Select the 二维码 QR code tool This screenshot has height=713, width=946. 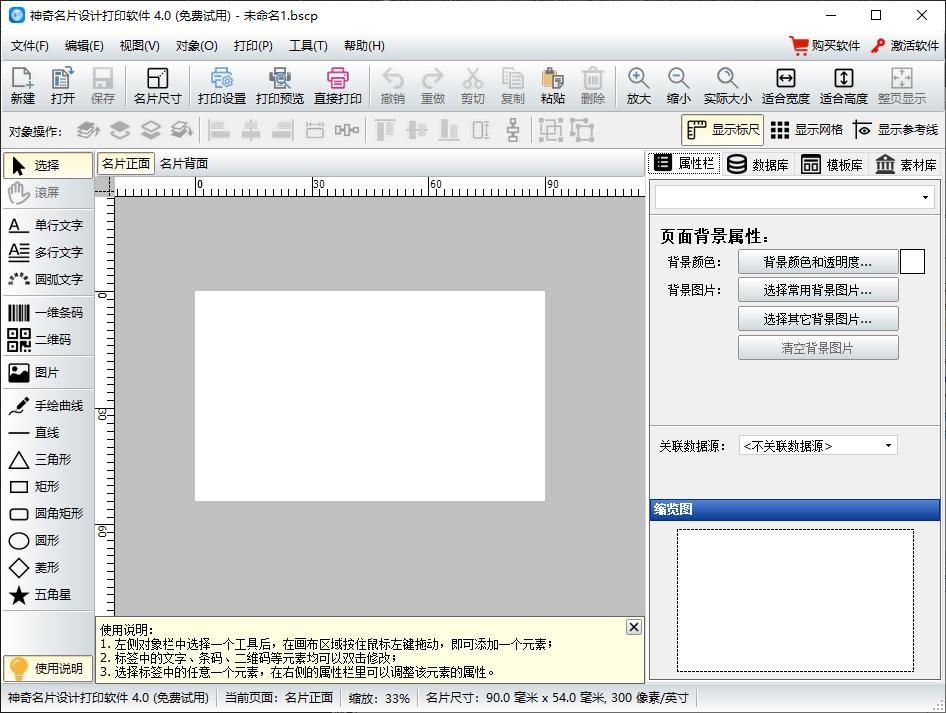pyautogui.click(x=48, y=340)
